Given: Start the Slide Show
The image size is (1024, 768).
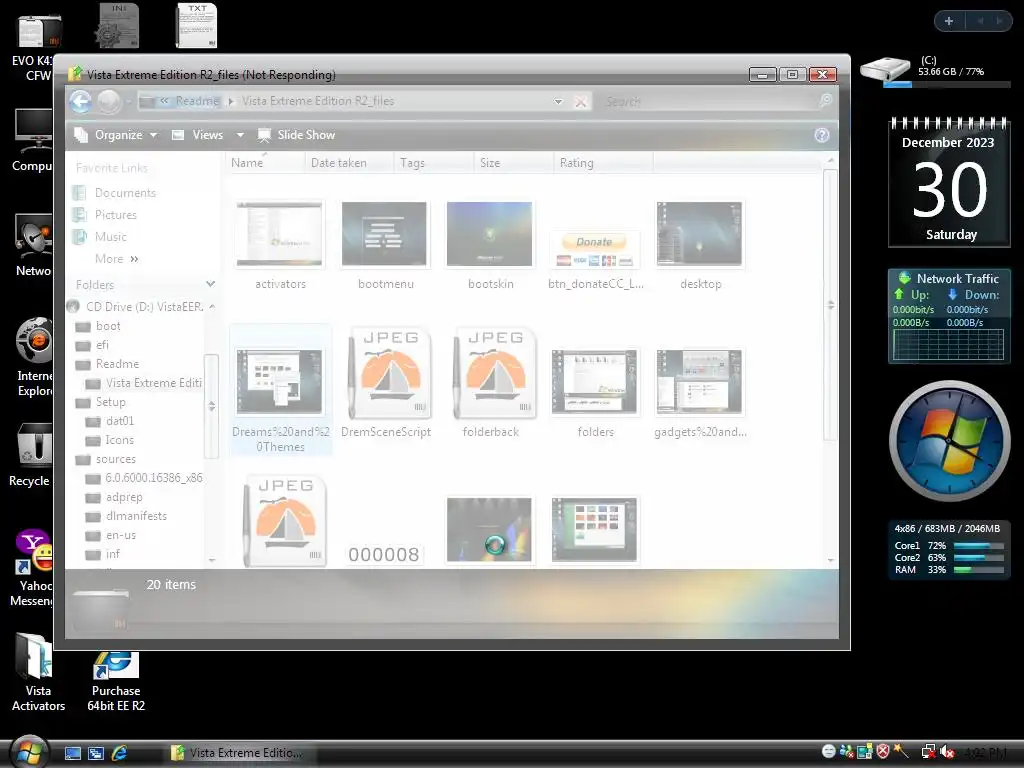Looking at the screenshot, I should pyautogui.click(x=296, y=135).
